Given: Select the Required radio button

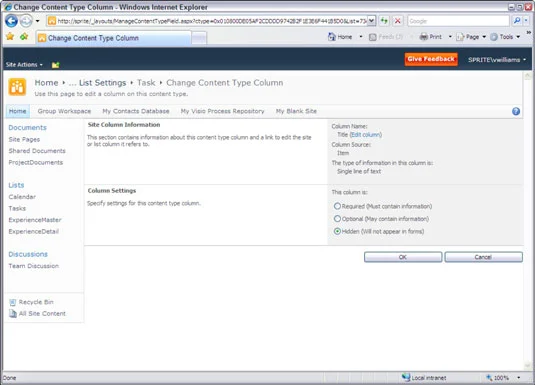Looking at the screenshot, I should (x=337, y=206).
